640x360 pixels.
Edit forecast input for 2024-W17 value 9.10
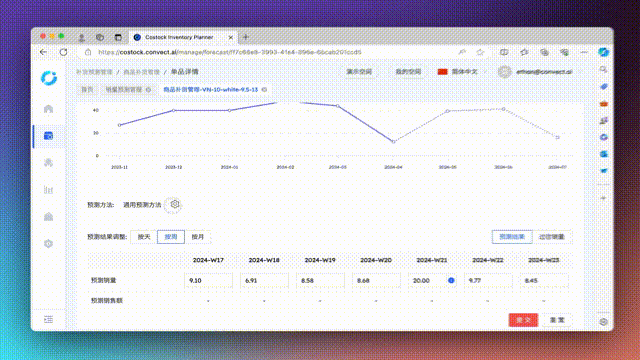(208, 280)
